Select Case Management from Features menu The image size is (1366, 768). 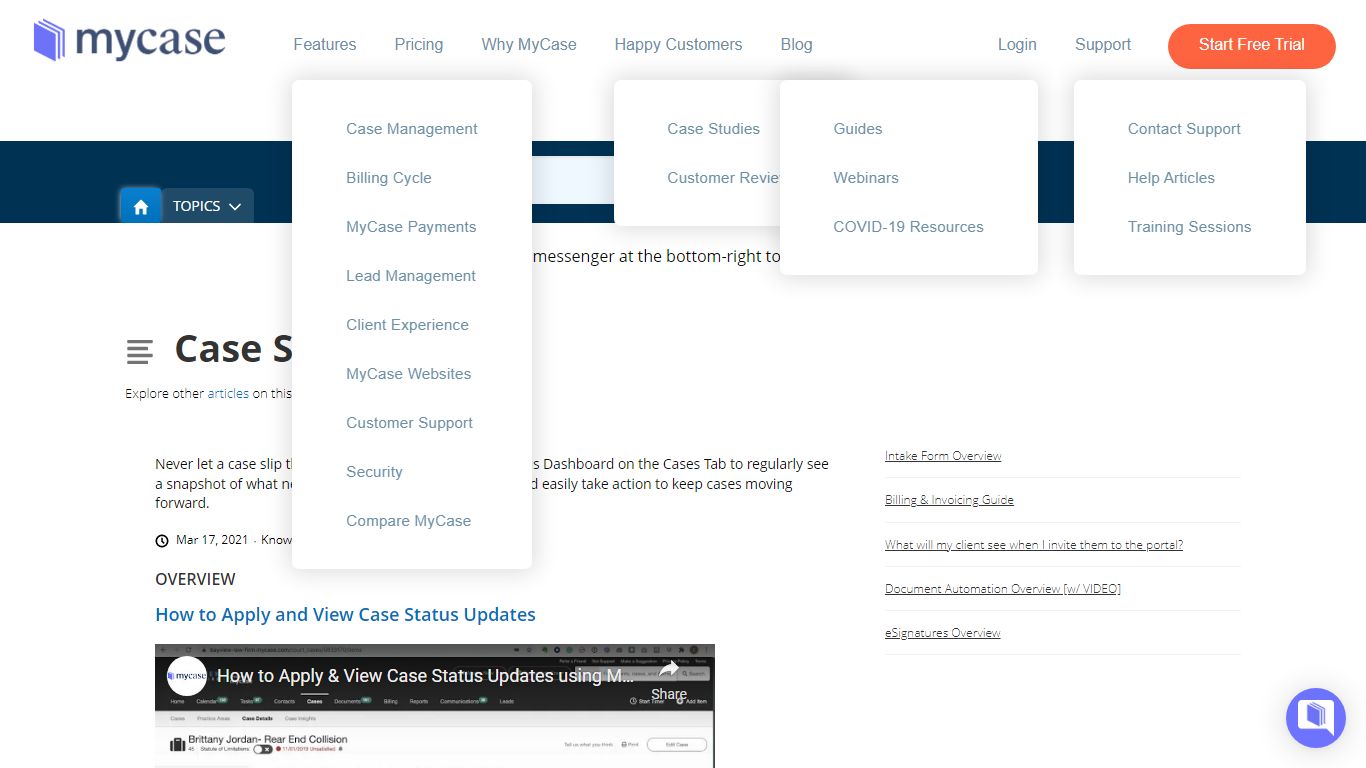pyautogui.click(x=412, y=129)
